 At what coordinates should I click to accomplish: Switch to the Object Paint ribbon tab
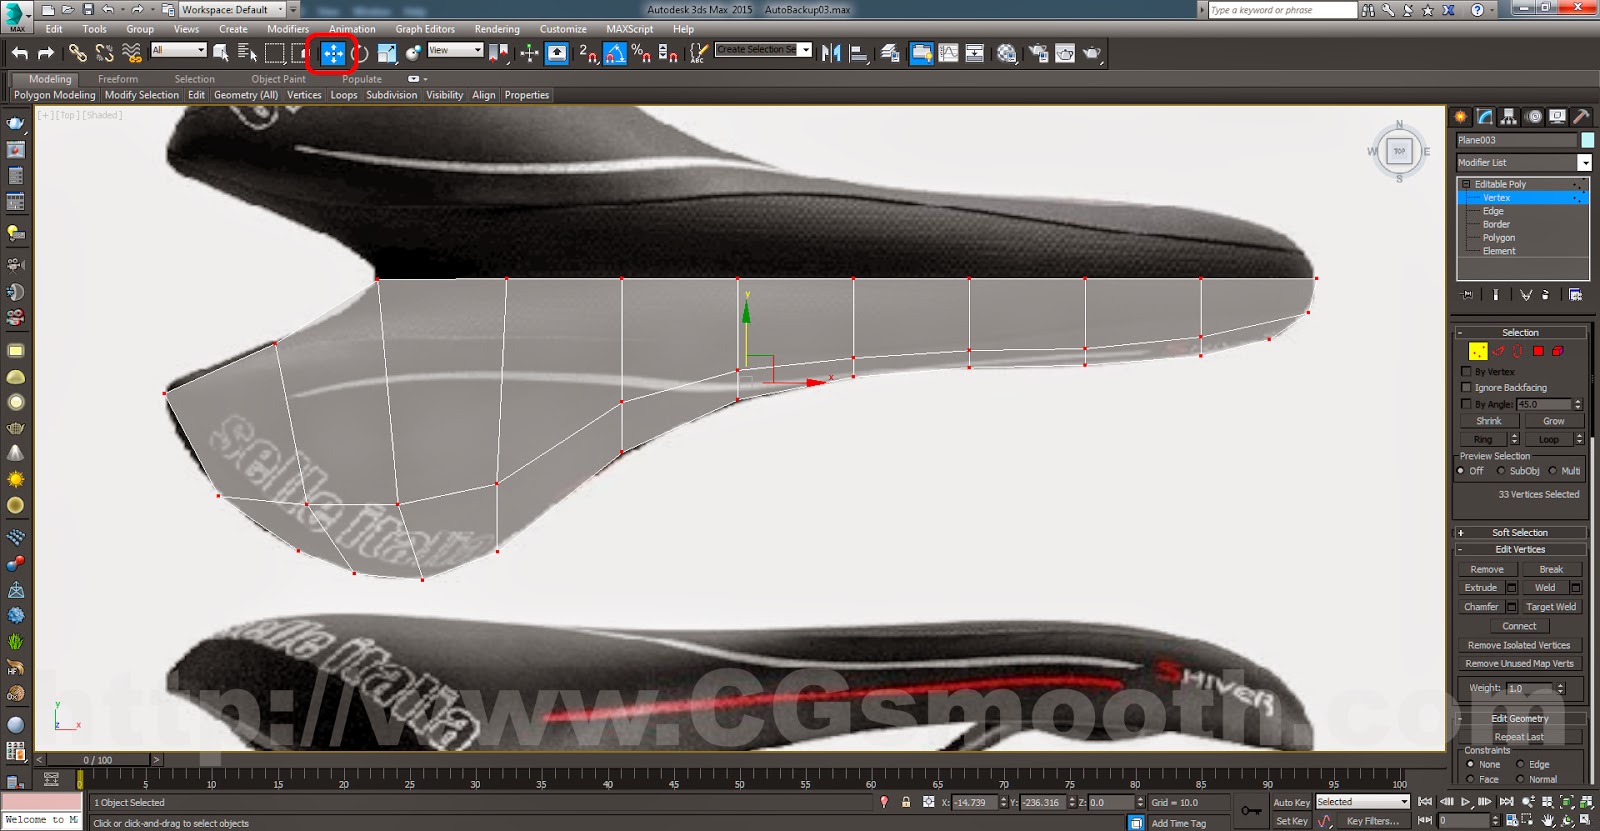tap(279, 79)
